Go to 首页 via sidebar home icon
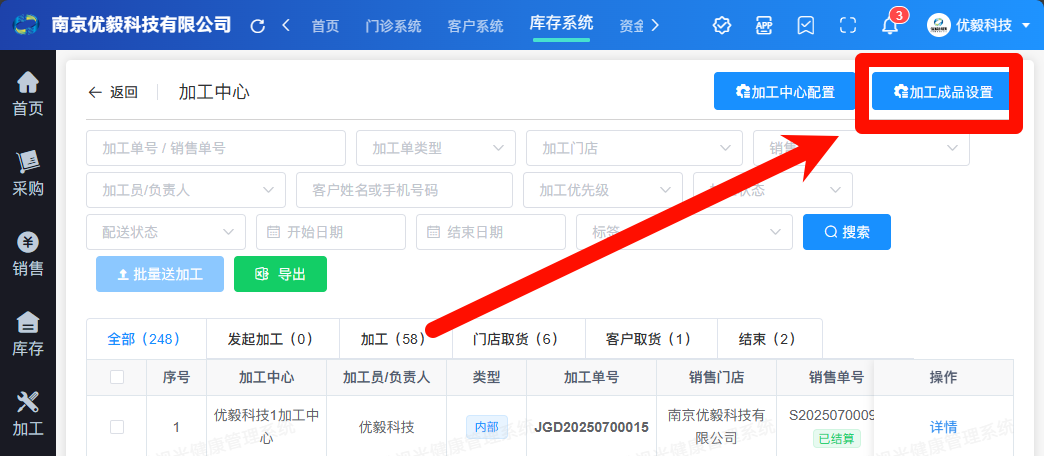 tap(28, 94)
